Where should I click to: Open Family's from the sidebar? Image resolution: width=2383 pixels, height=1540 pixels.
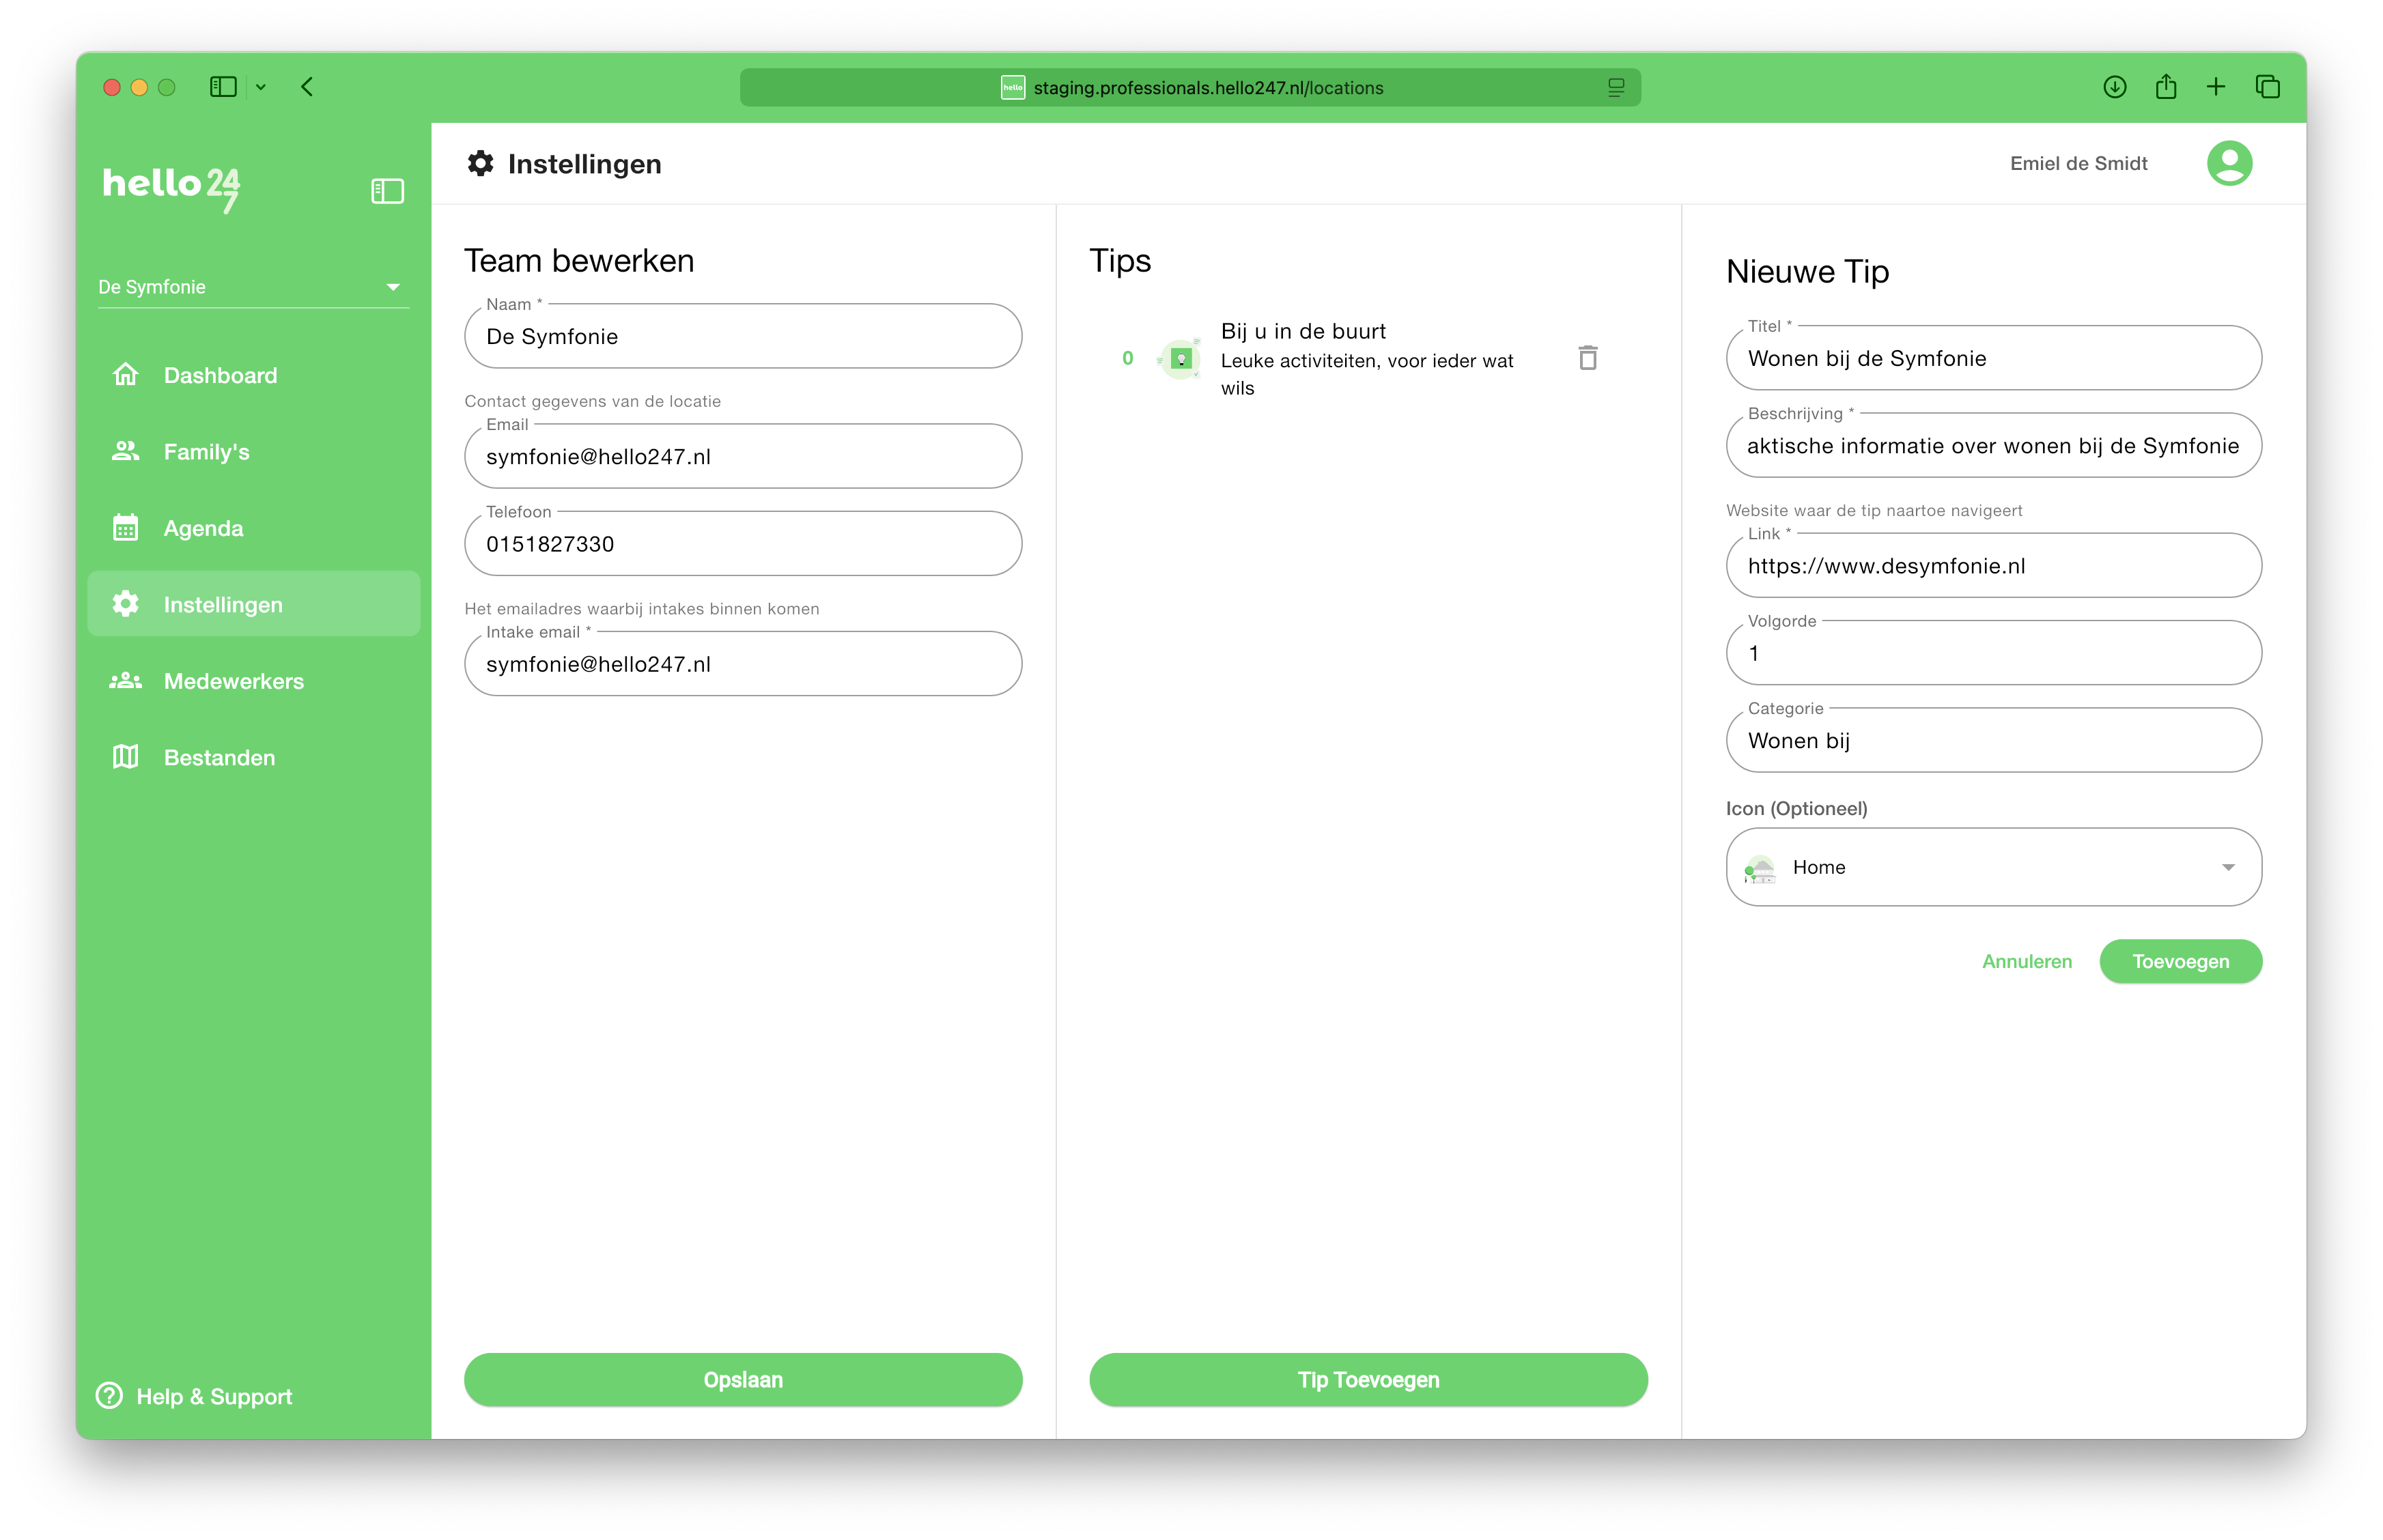click(206, 452)
